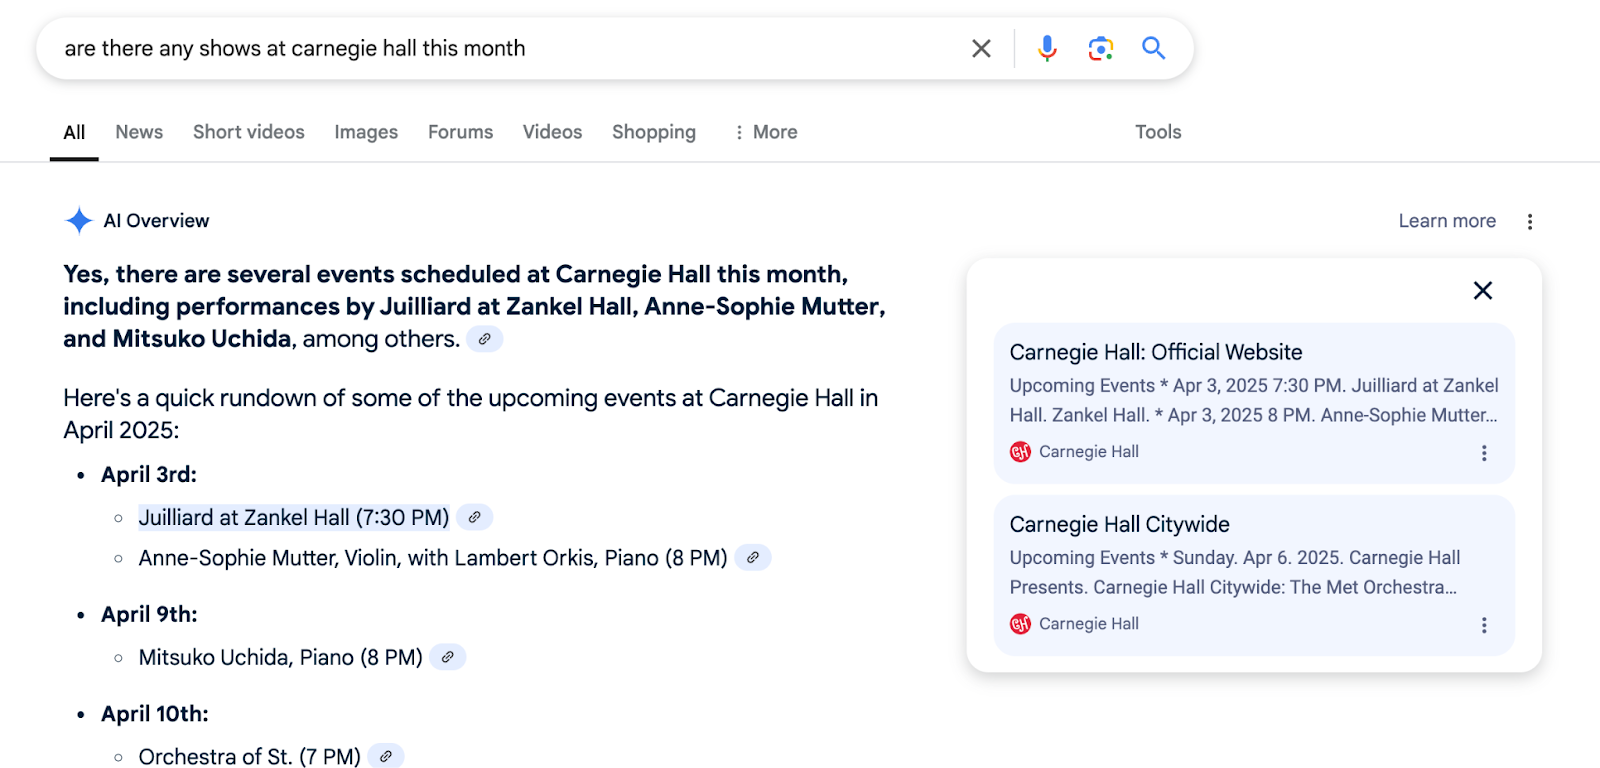Click the 'Orchestra of St. (7 PM)' text

(249, 756)
